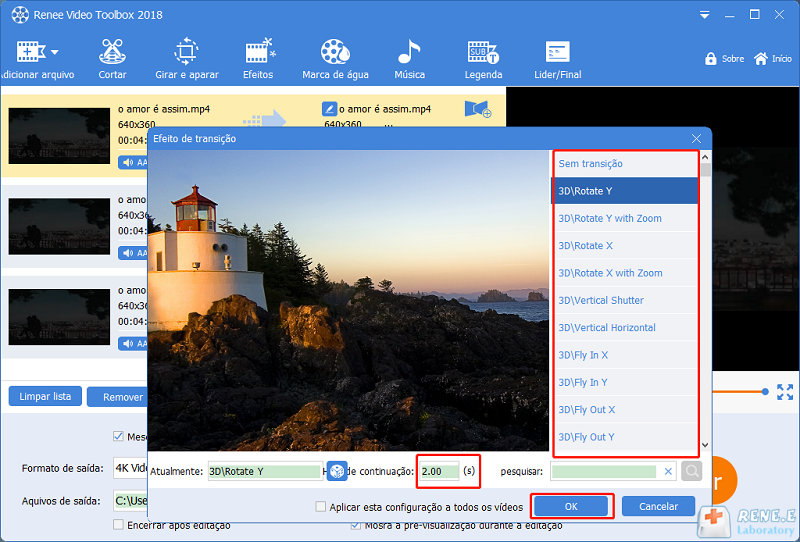Select the 3D\Fly Out Y transition
This screenshot has width=800, height=542.
[x=624, y=437]
